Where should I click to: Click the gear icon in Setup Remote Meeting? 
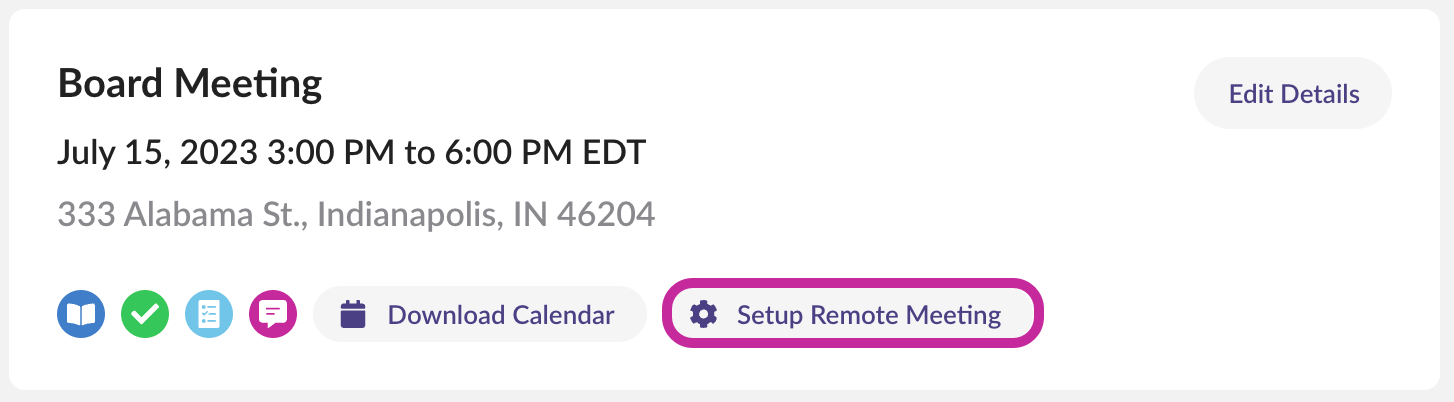[x=704, y=315]
